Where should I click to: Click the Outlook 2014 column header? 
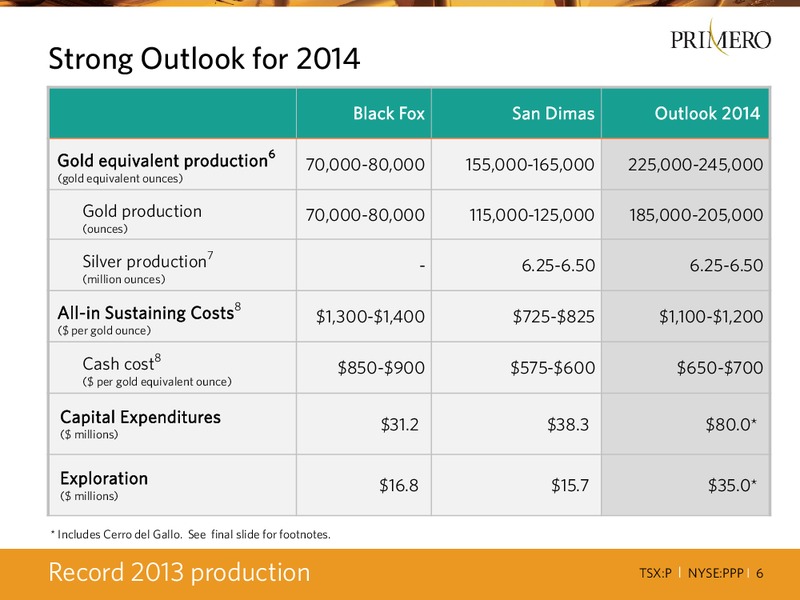pos(707,113)
